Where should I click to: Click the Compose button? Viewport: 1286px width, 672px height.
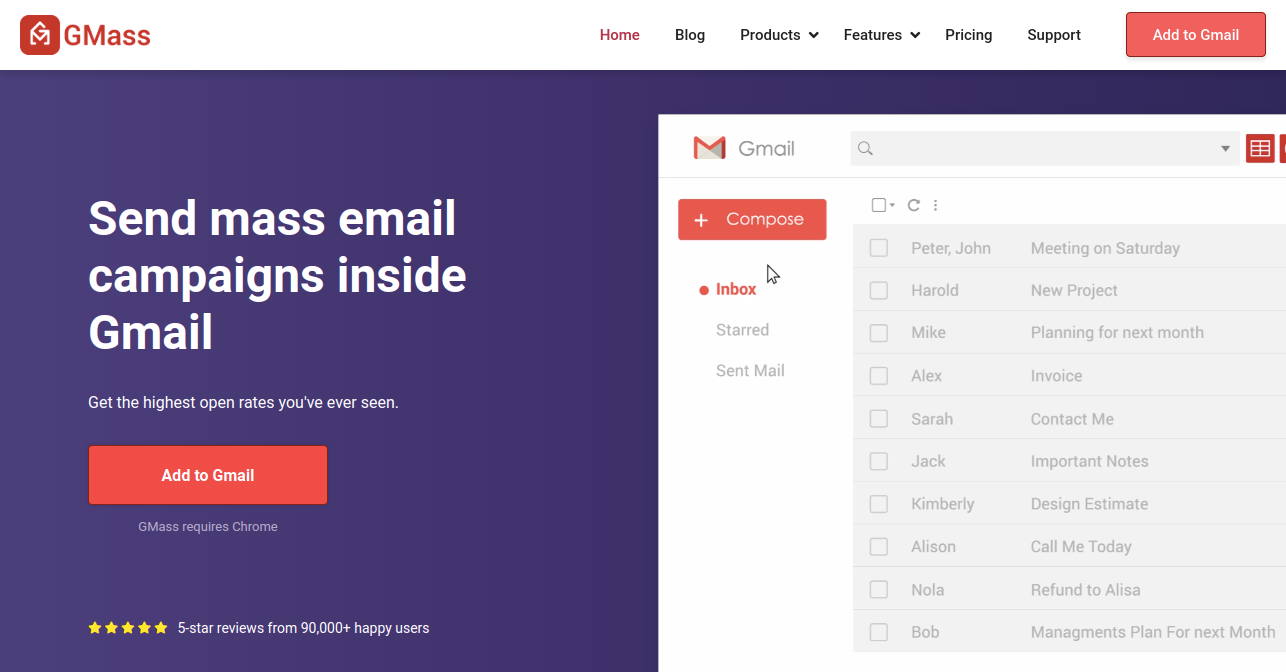[x=752, y=220]
